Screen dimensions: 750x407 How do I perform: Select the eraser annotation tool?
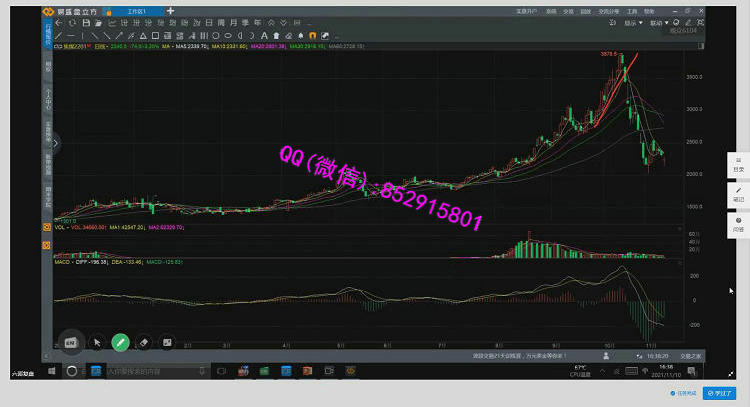[x=143, y=342]
